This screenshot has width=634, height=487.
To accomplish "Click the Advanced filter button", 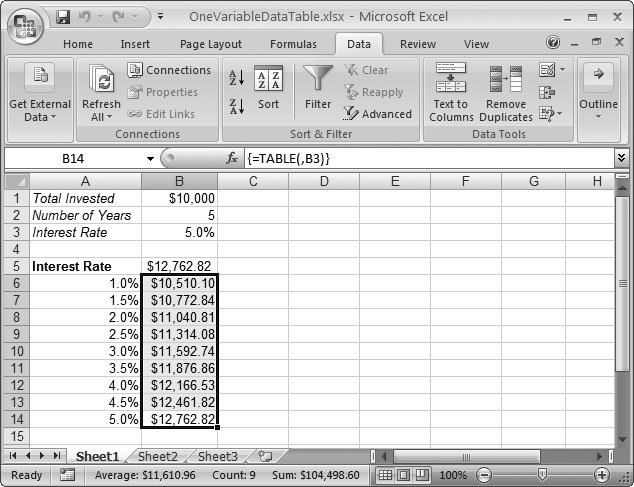I will 377,114.
